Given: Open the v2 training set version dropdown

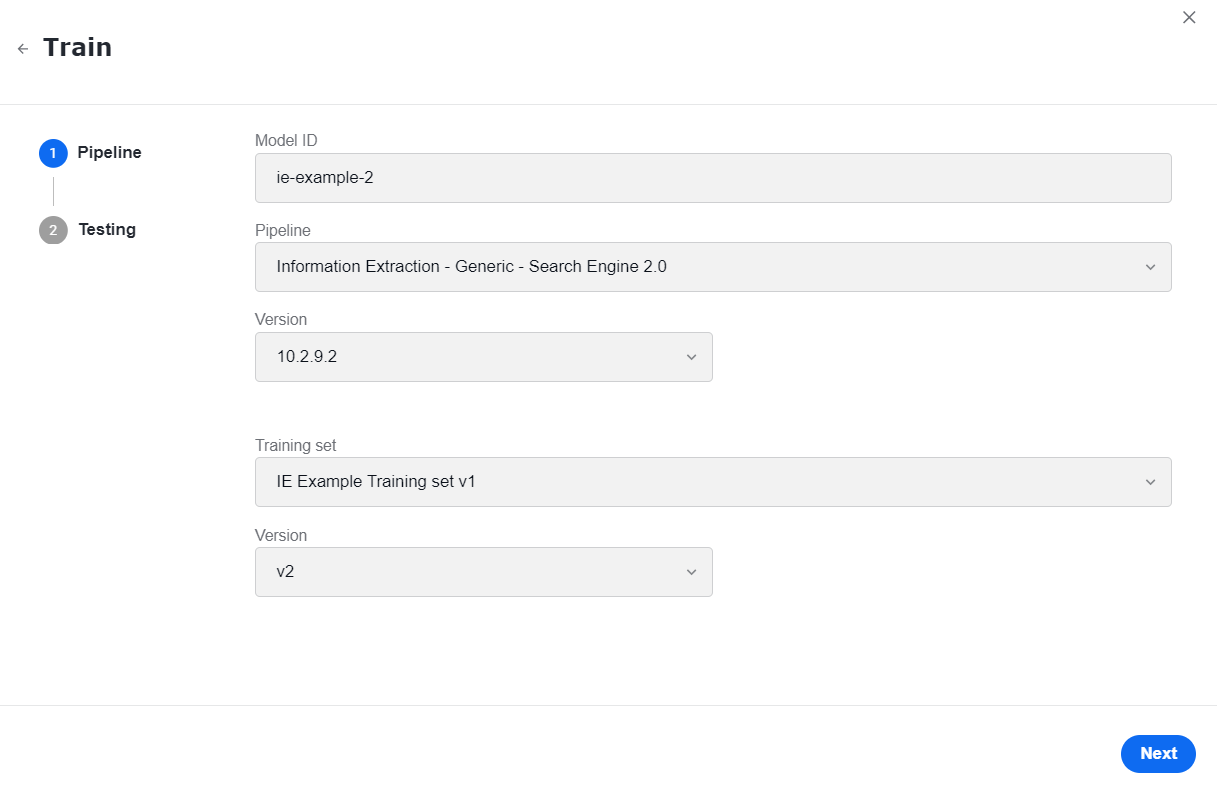Looking at the screenshot, I should [484, 572].
